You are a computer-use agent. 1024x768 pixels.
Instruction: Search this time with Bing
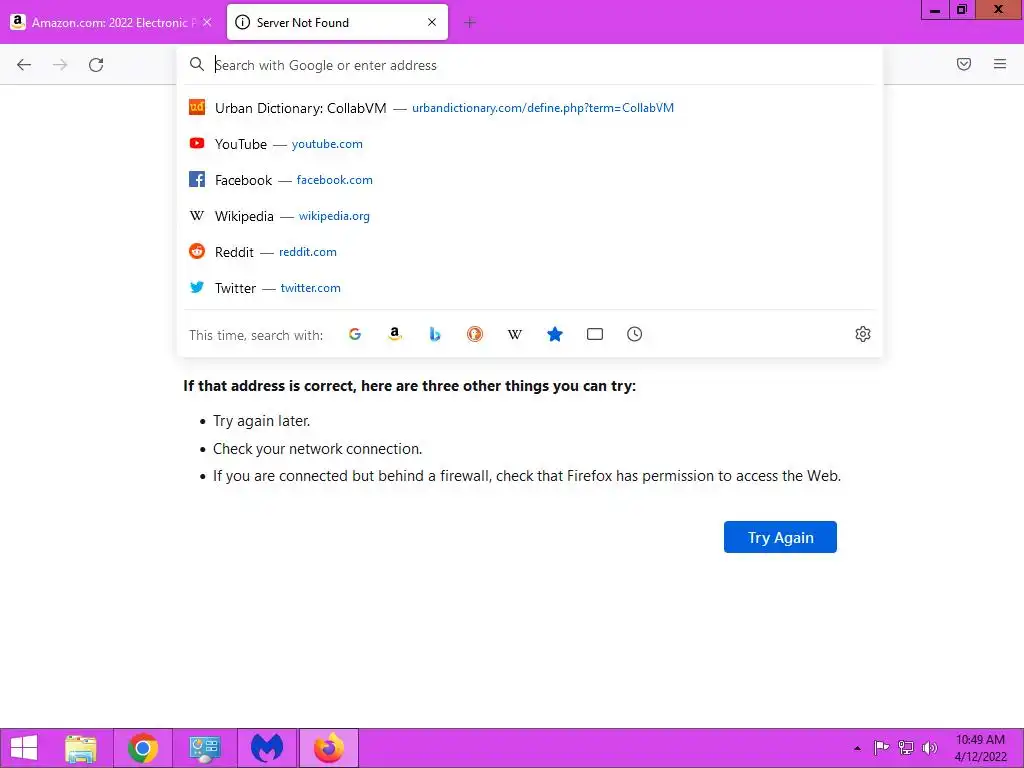(435, 334)
